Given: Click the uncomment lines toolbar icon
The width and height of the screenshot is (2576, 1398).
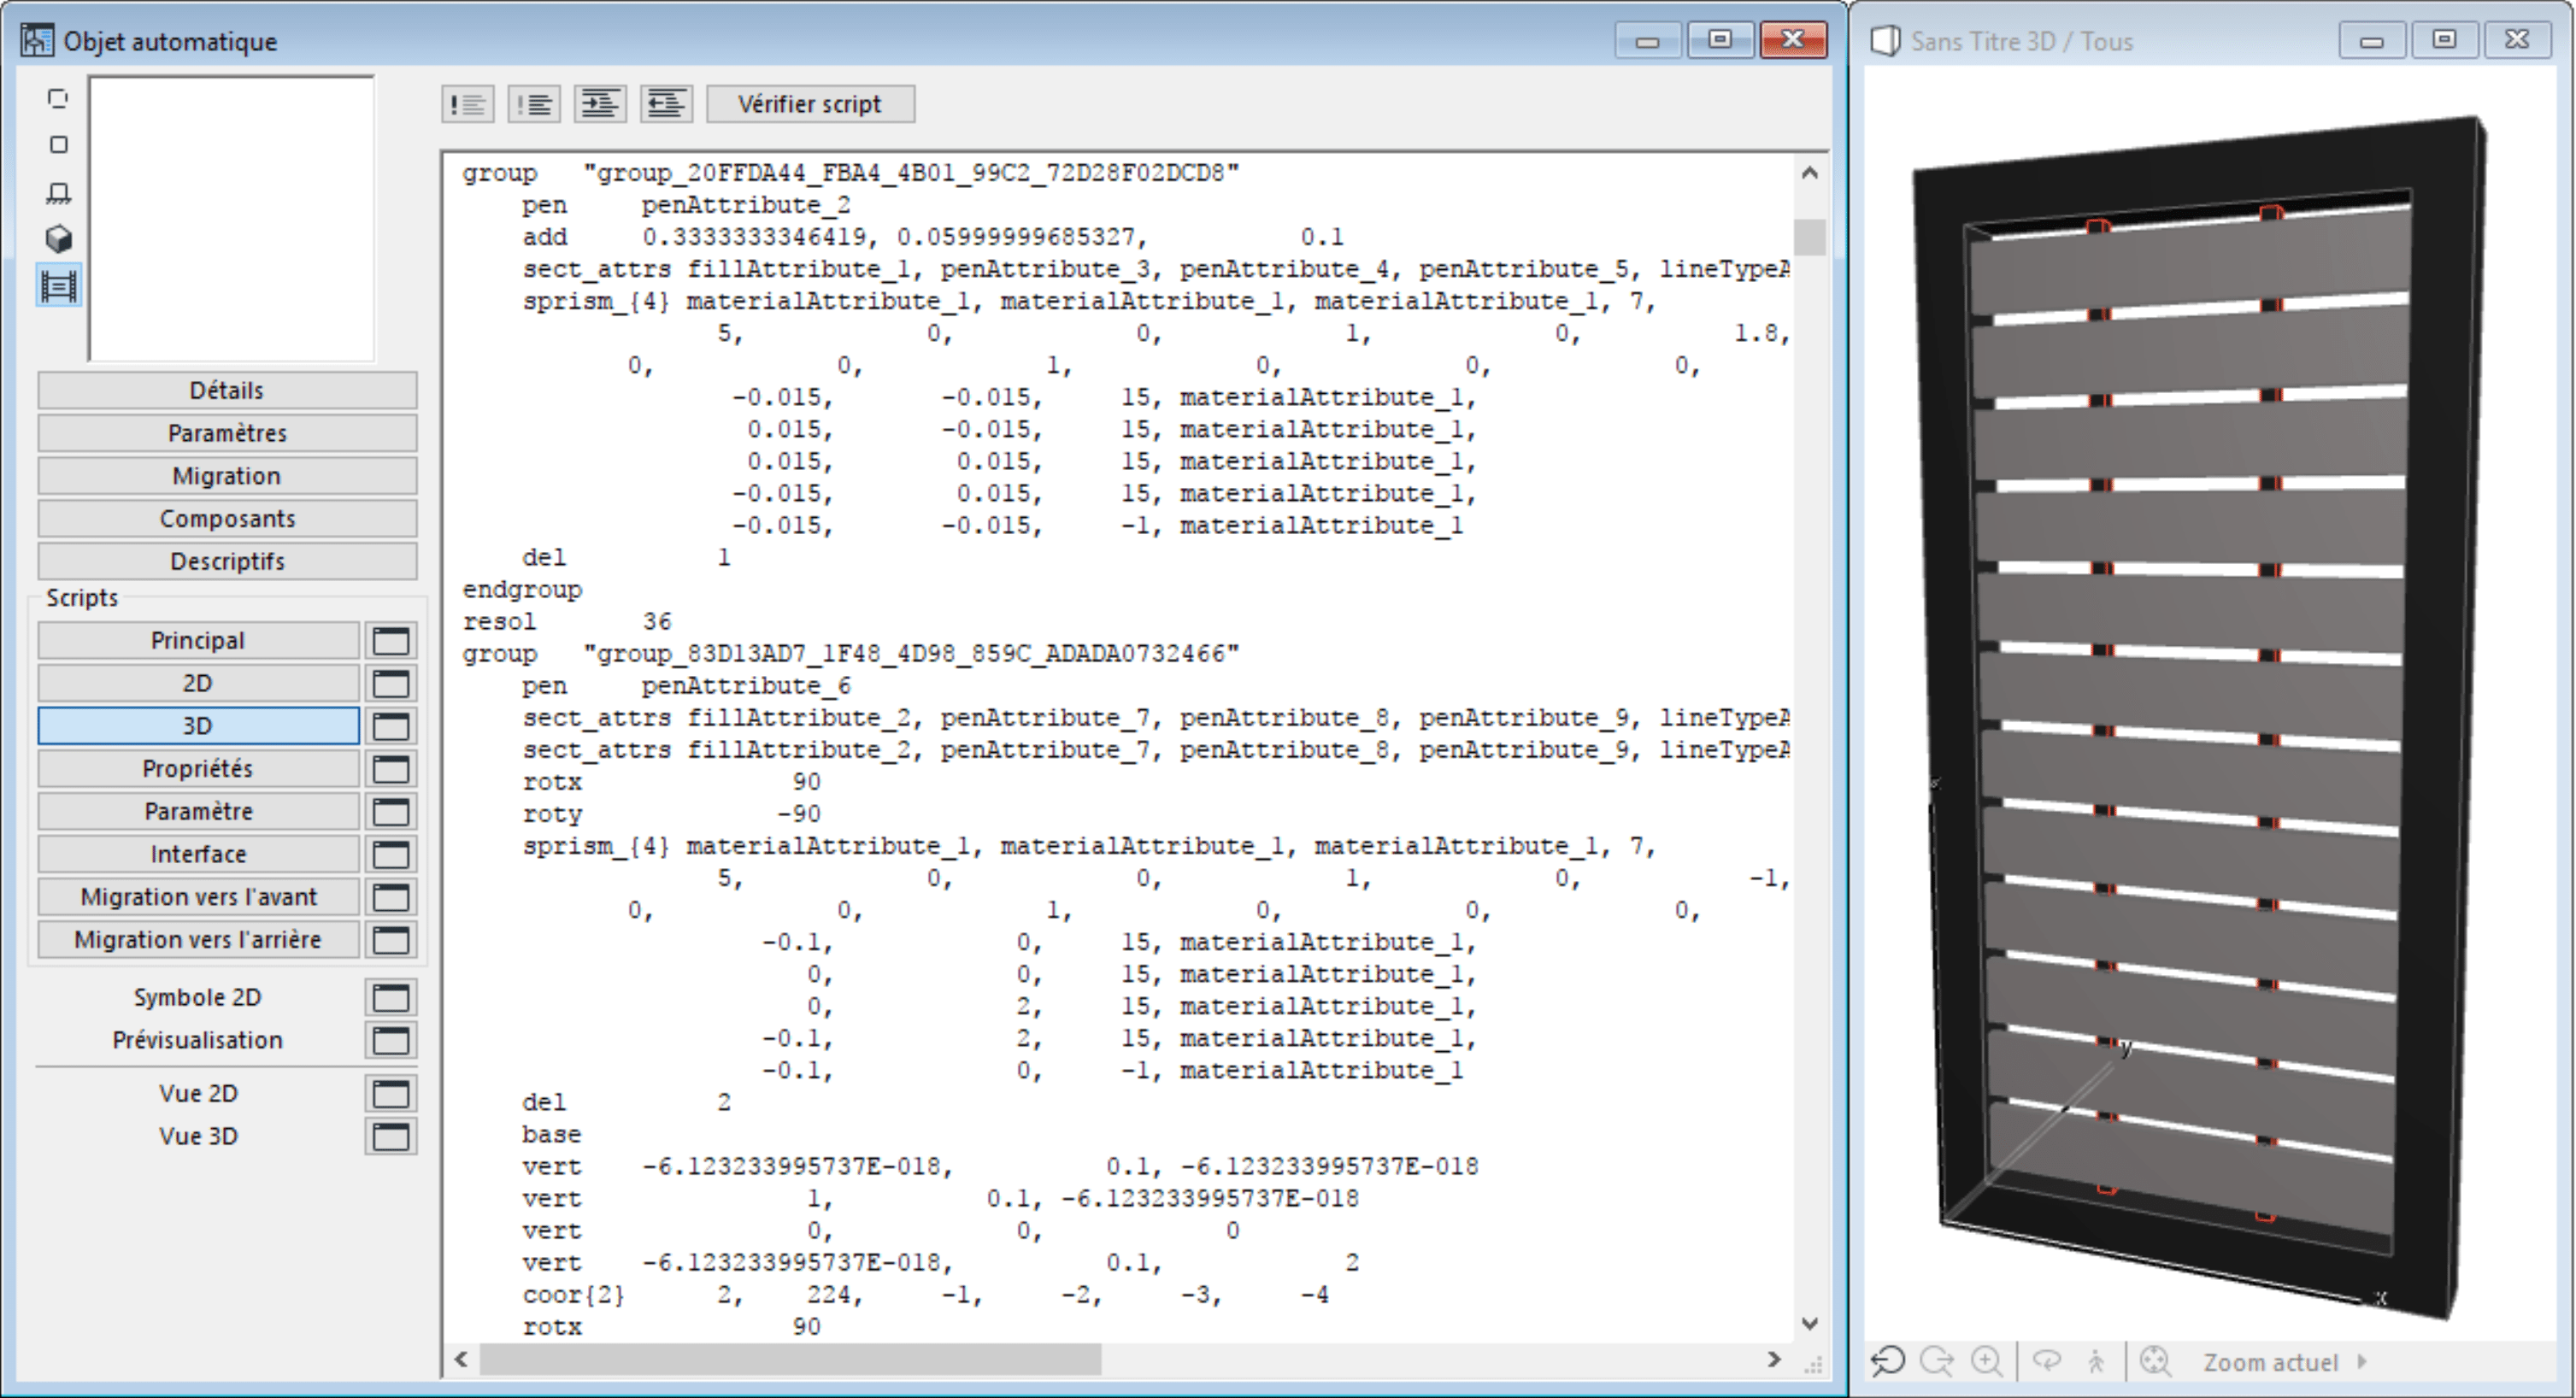Looking at the screenshot, I should pos(534,104).
